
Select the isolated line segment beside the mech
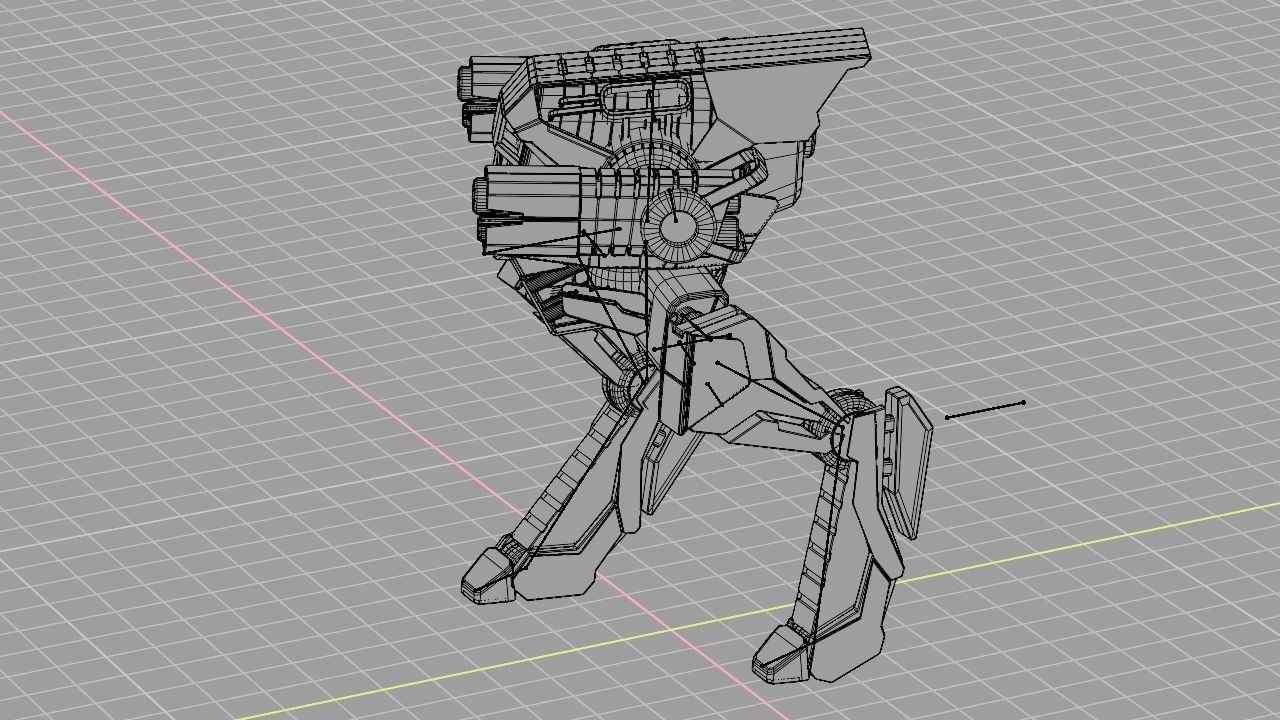pos(985,410)
